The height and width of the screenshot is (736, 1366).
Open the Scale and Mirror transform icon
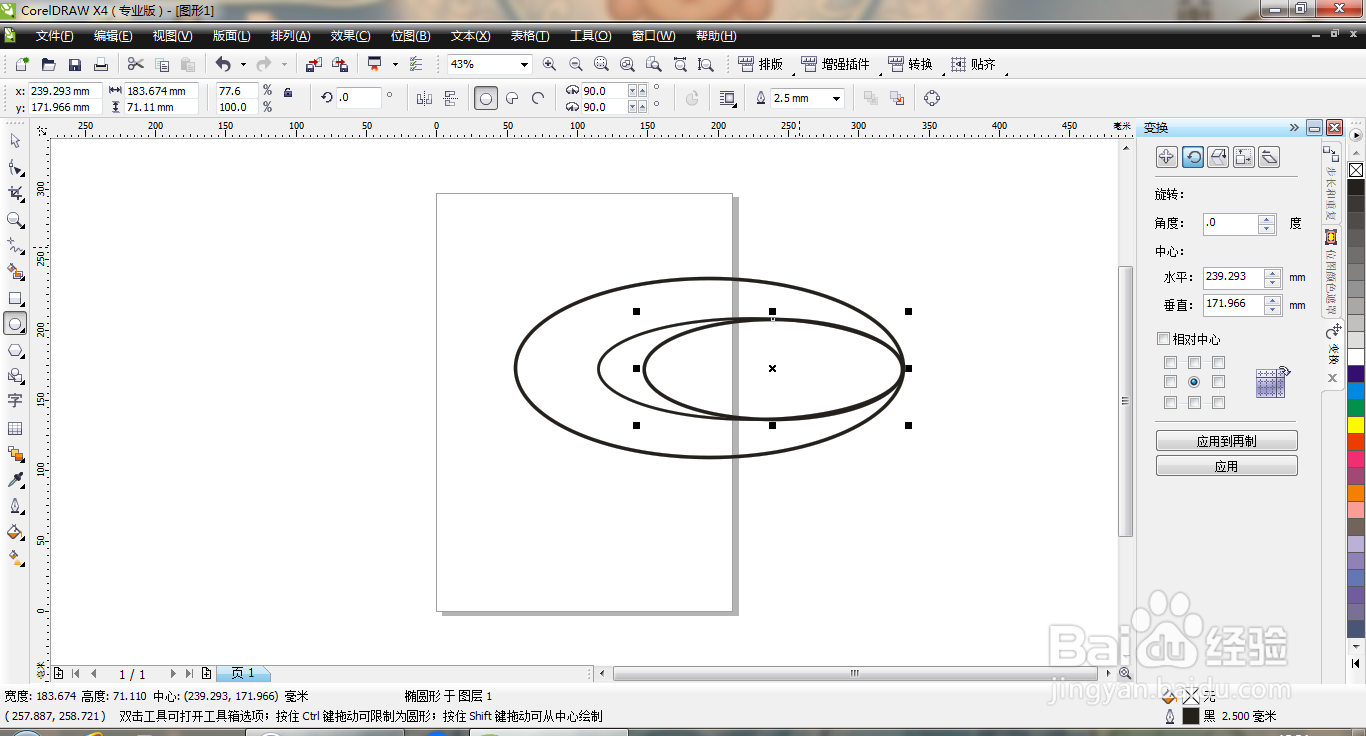click(1218, 157)
